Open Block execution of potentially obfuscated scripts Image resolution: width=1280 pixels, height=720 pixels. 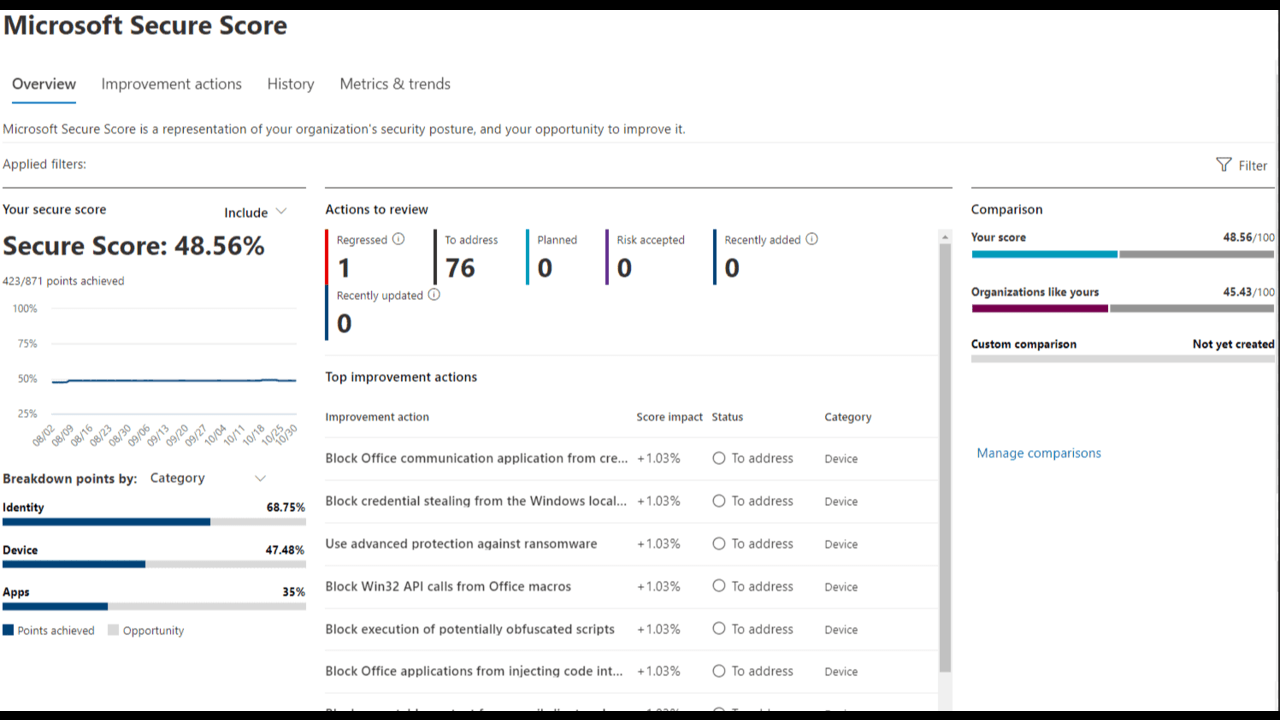coord(470,629)
